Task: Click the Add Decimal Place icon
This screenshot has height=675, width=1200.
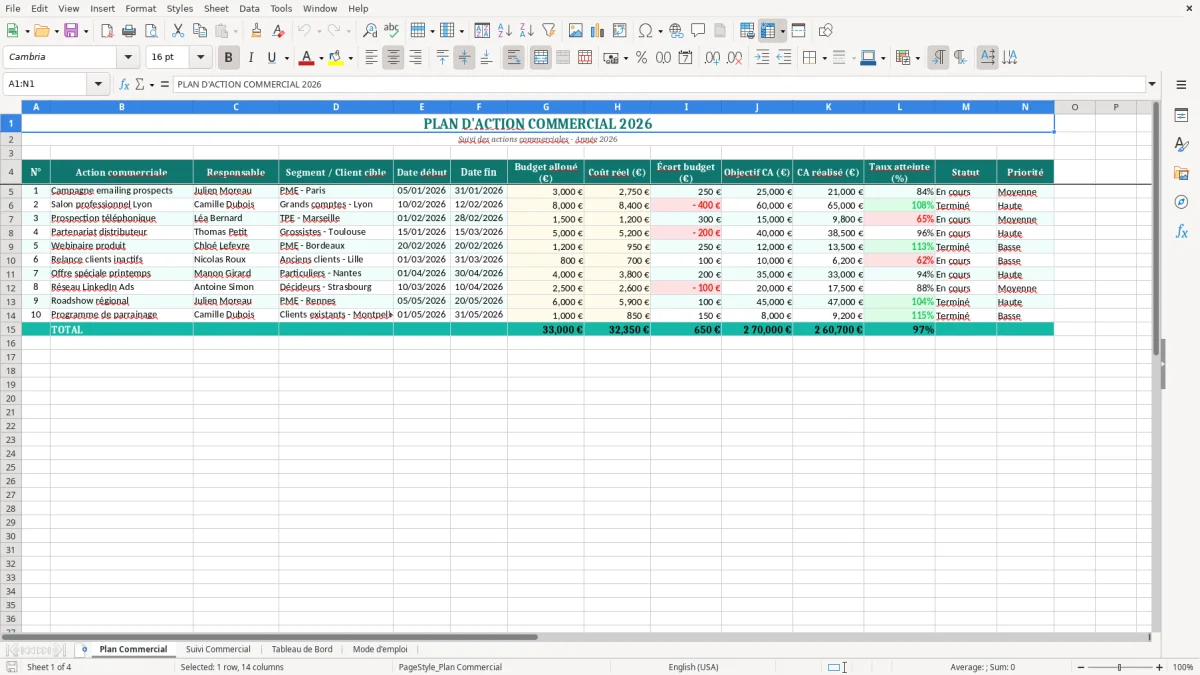Action: tap(712, 58)
